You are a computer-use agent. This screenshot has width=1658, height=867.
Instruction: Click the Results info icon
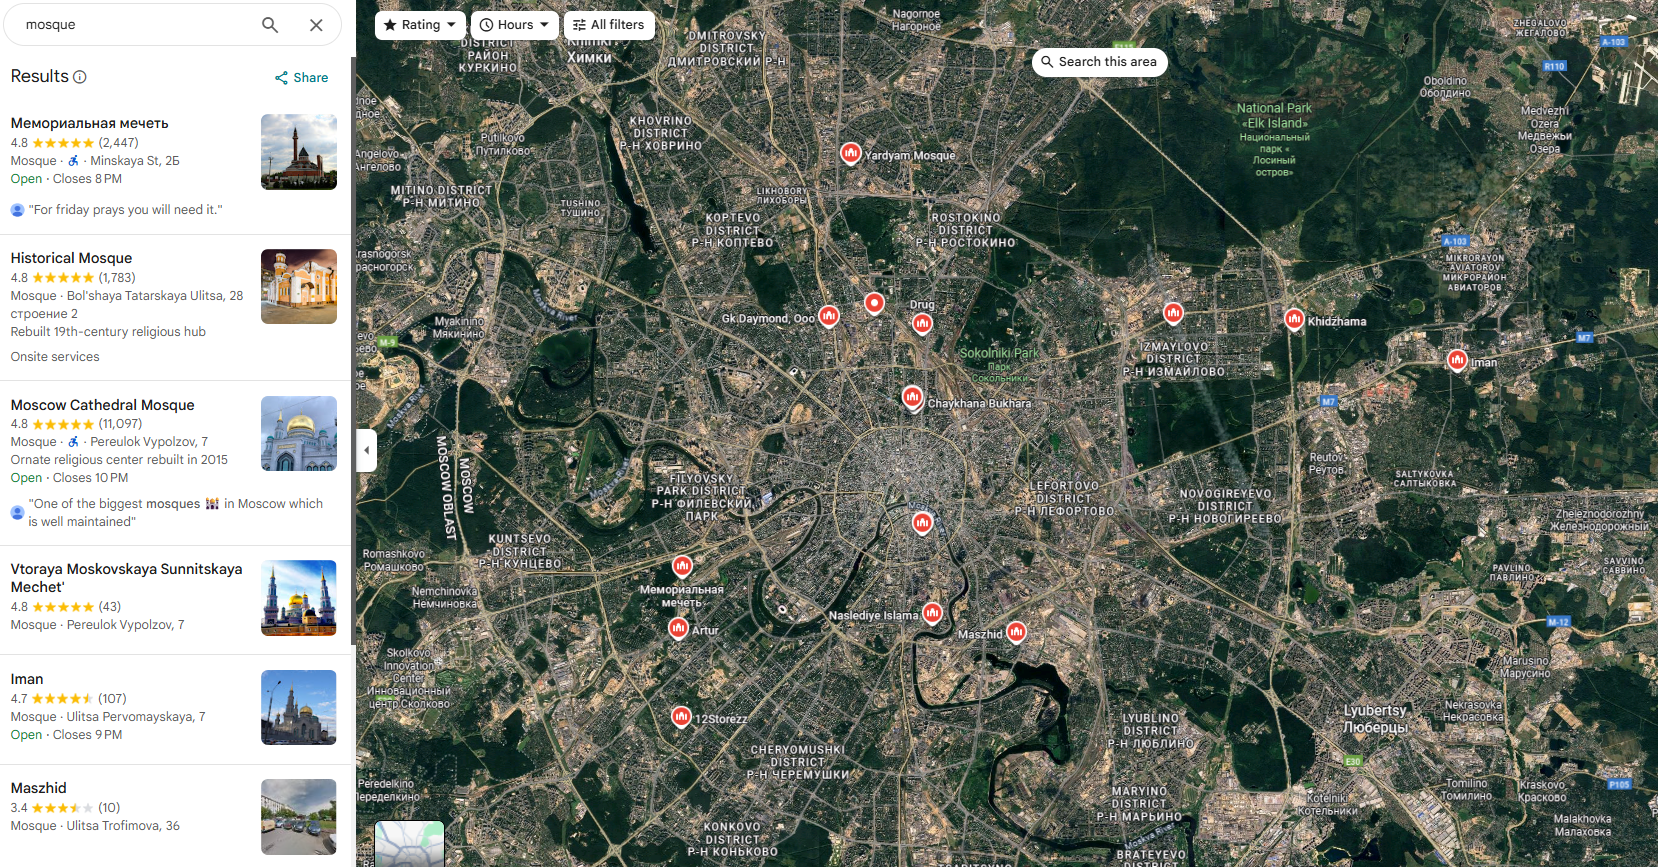80,77
